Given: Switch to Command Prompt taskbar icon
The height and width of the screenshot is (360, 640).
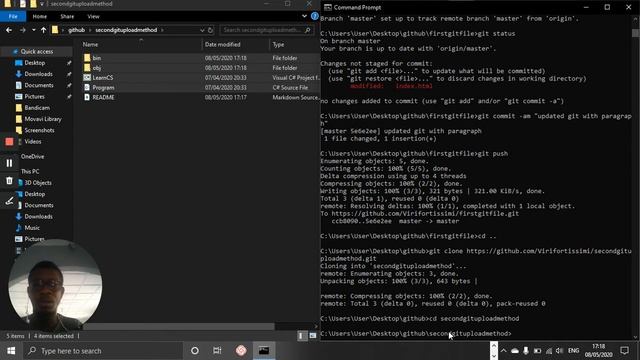Looking at the screenshot, I should [x=264, y=351].
